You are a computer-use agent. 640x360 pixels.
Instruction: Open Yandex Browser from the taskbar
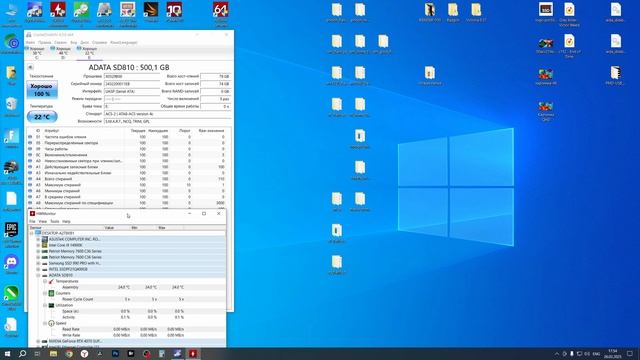coord(84,354)
